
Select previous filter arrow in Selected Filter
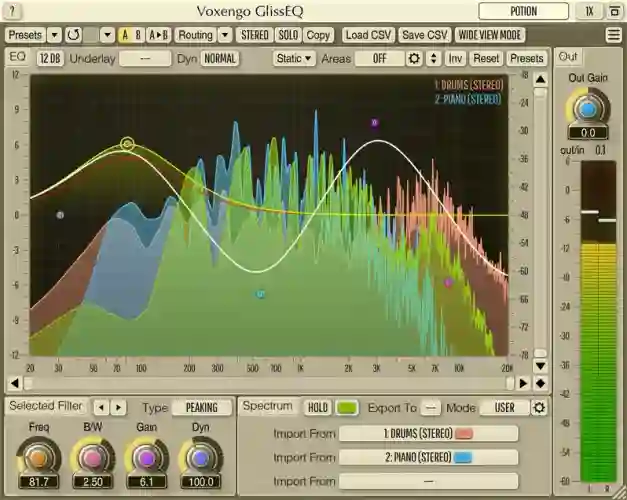(x=101, y=408)
